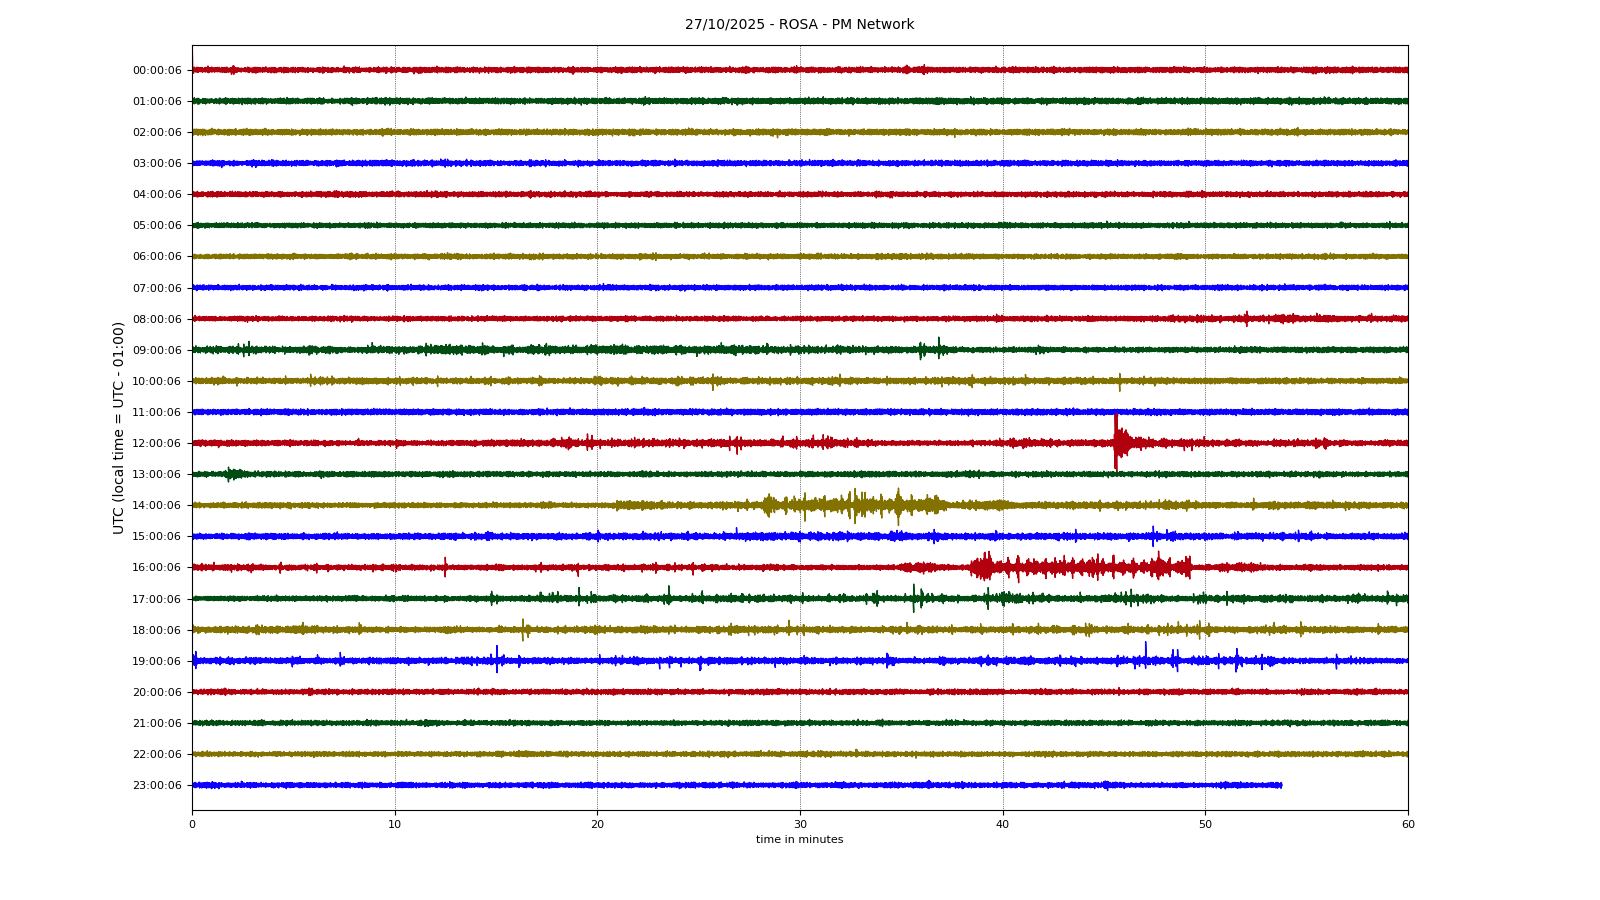Click the UTC local time y-axis label
Screen dimensions: 1600x900
(x=119, y=427)
